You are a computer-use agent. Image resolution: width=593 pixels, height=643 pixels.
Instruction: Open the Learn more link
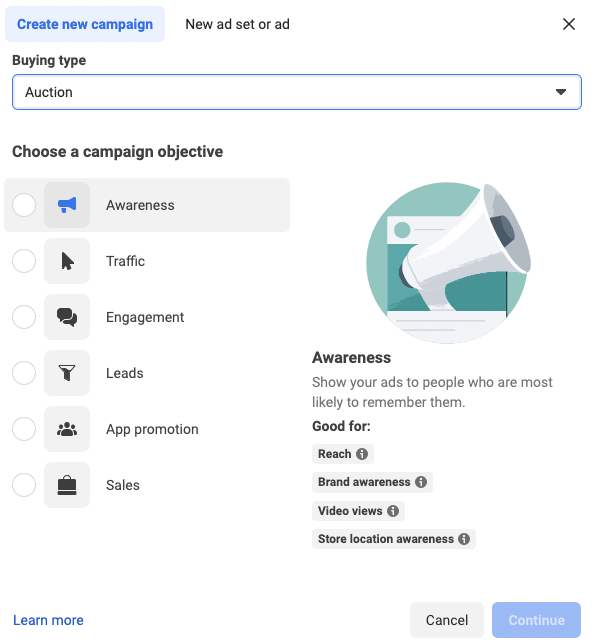tap(48, 620)
